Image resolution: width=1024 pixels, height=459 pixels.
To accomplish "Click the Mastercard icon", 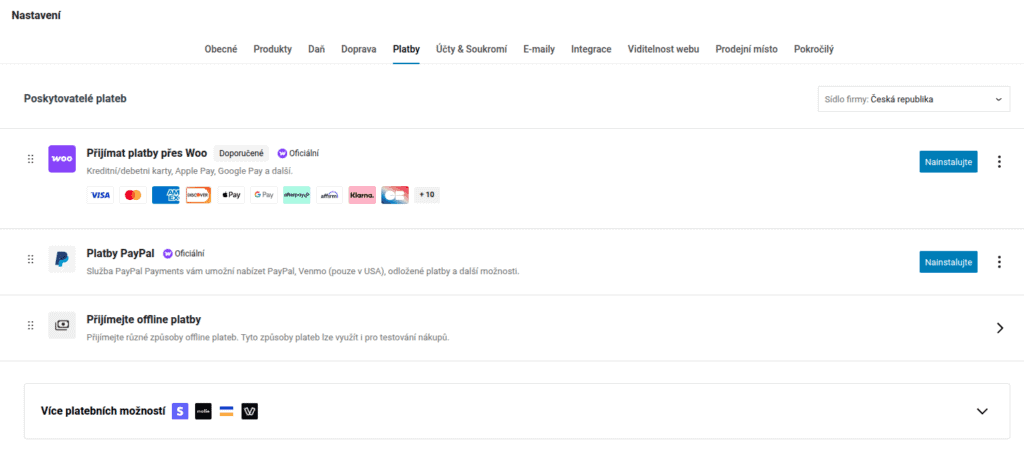I will [x=133, y=195].
